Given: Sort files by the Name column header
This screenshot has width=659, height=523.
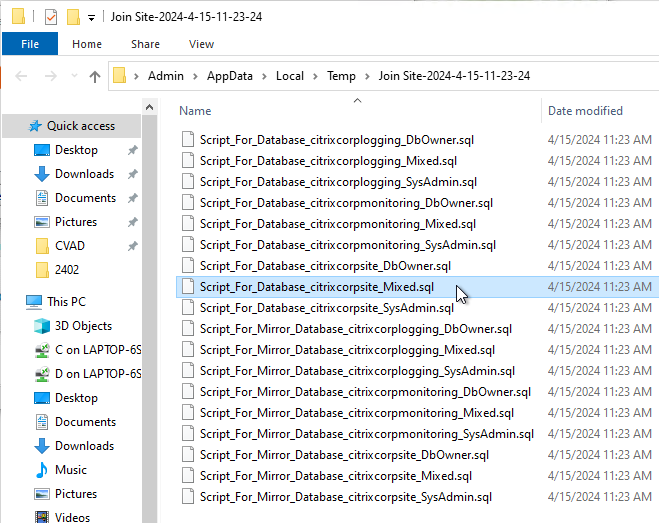Looking at the screenshot, I should click(195, 111).
